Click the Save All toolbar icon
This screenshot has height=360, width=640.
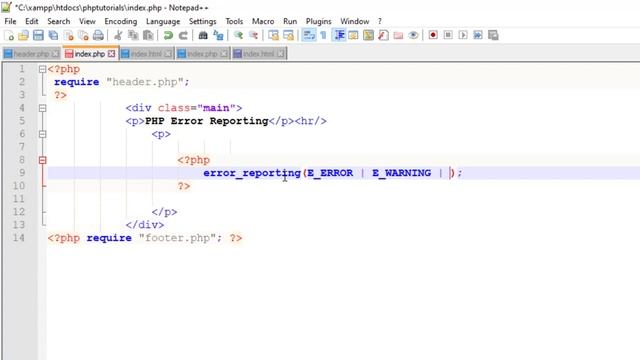(x=53, y=36)
